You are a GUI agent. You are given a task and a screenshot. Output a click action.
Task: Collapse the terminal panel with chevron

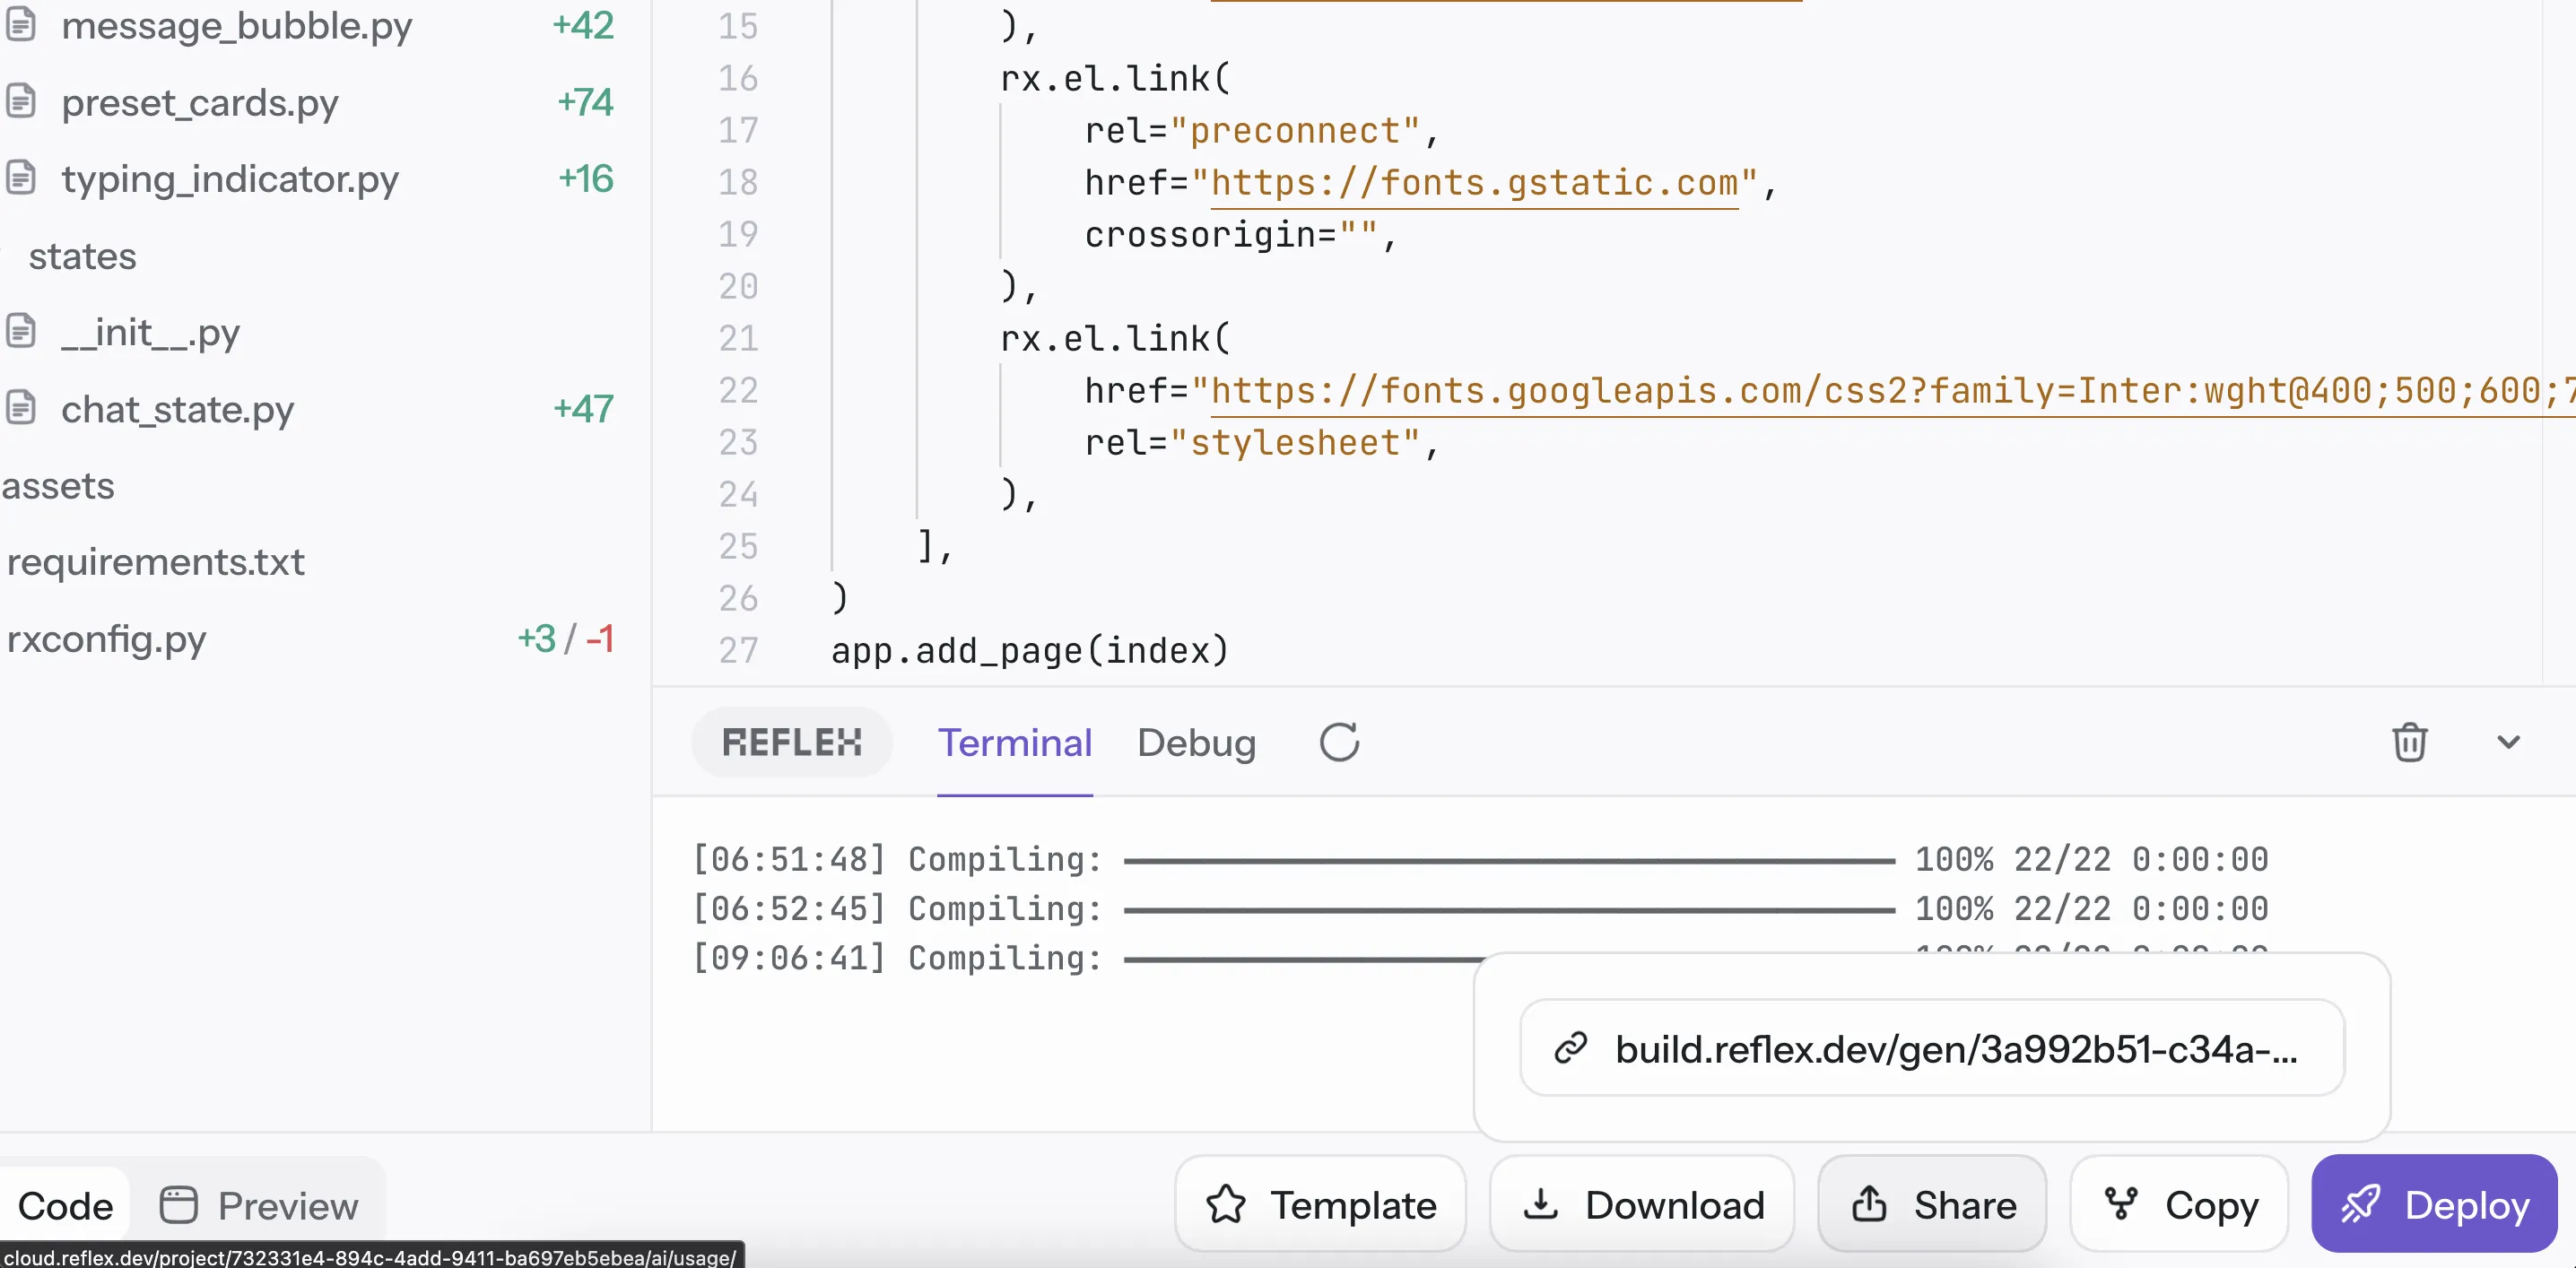point(2508,743)
